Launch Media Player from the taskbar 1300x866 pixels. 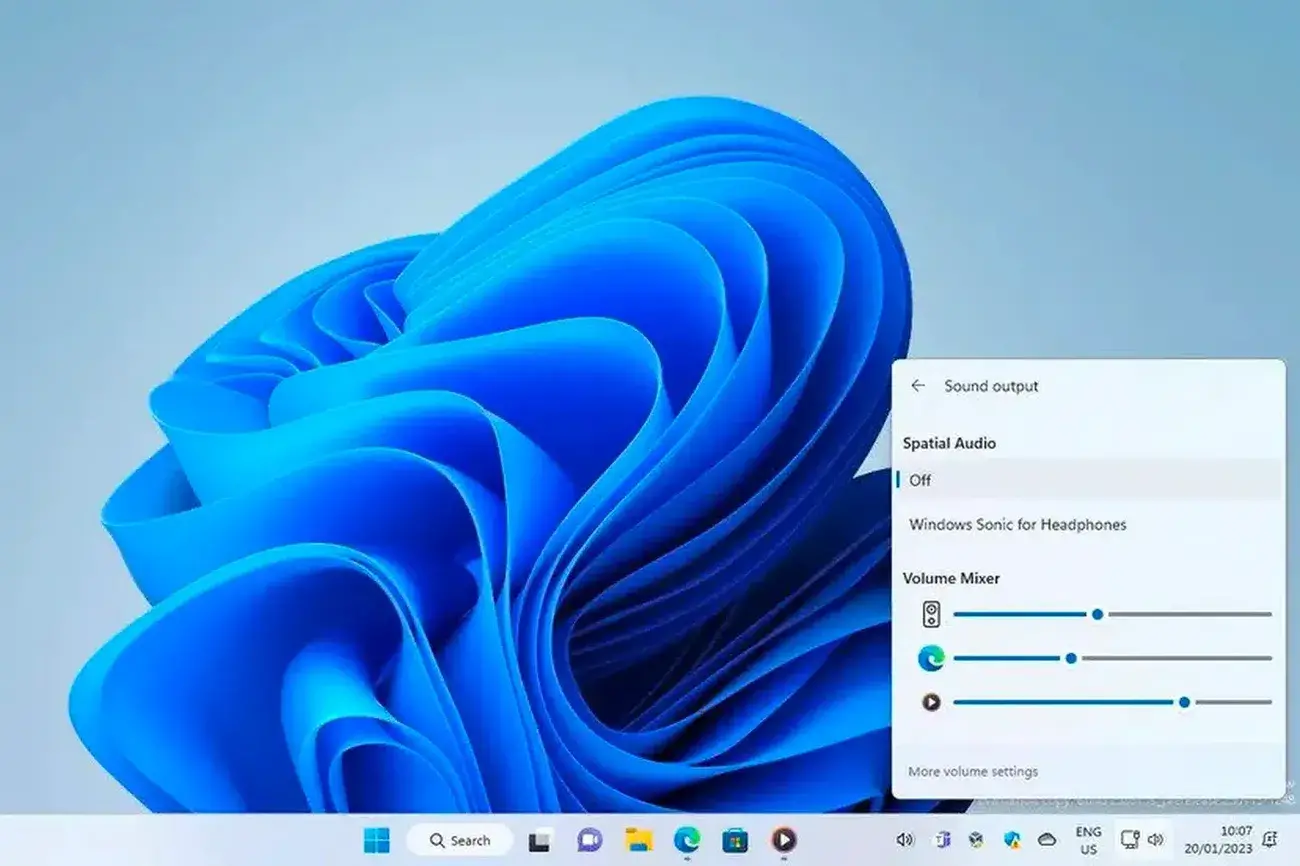[x=785, y=840]
